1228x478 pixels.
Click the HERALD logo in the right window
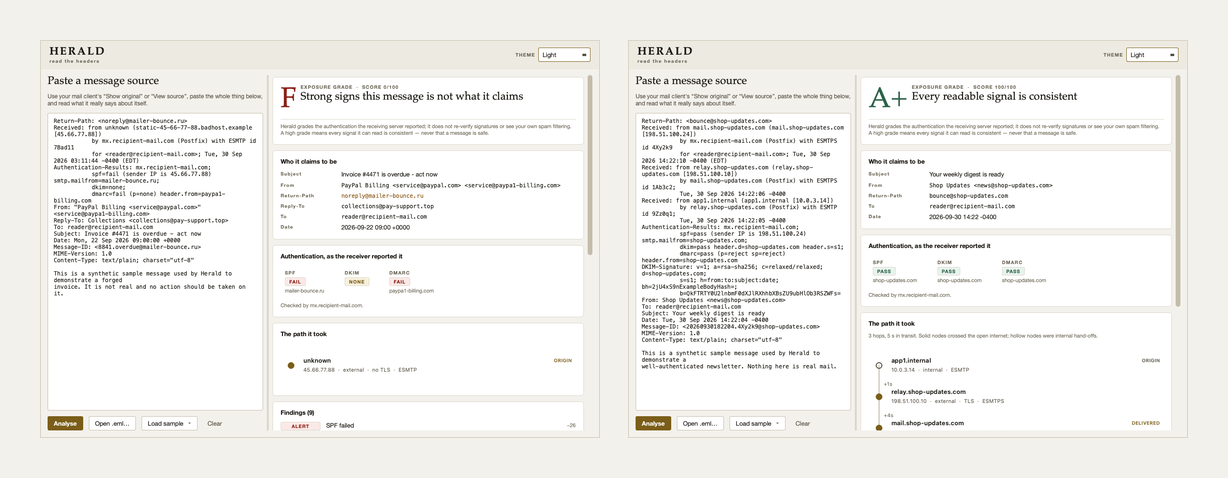coord(664,51)
